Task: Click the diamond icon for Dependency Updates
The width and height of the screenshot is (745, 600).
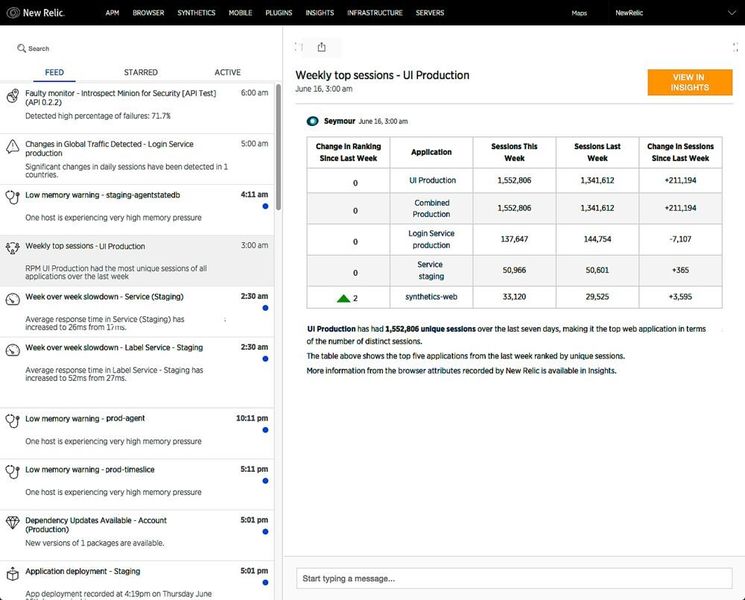Action: (x=12, y=522)
